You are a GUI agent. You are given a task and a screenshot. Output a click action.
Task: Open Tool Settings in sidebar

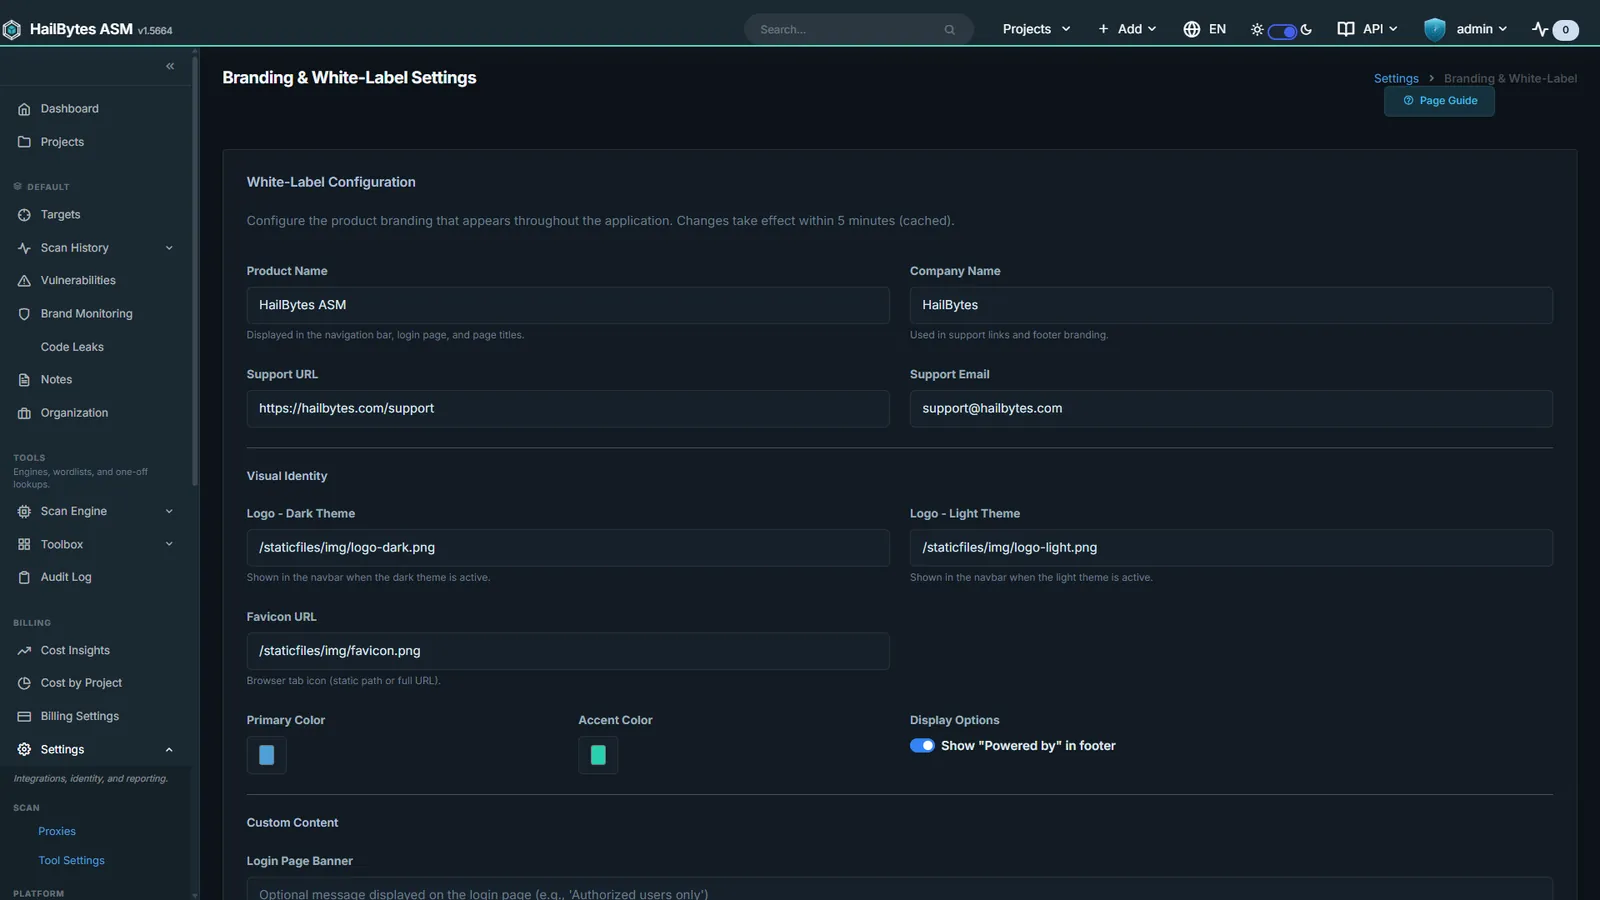(71, 860)
